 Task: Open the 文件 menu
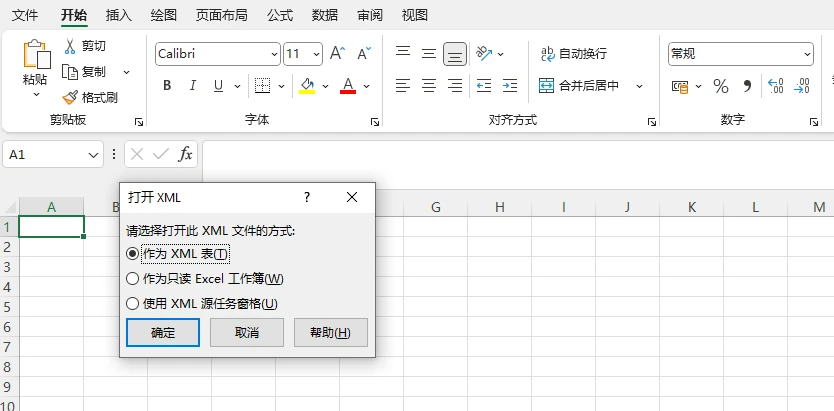[25, 15]
